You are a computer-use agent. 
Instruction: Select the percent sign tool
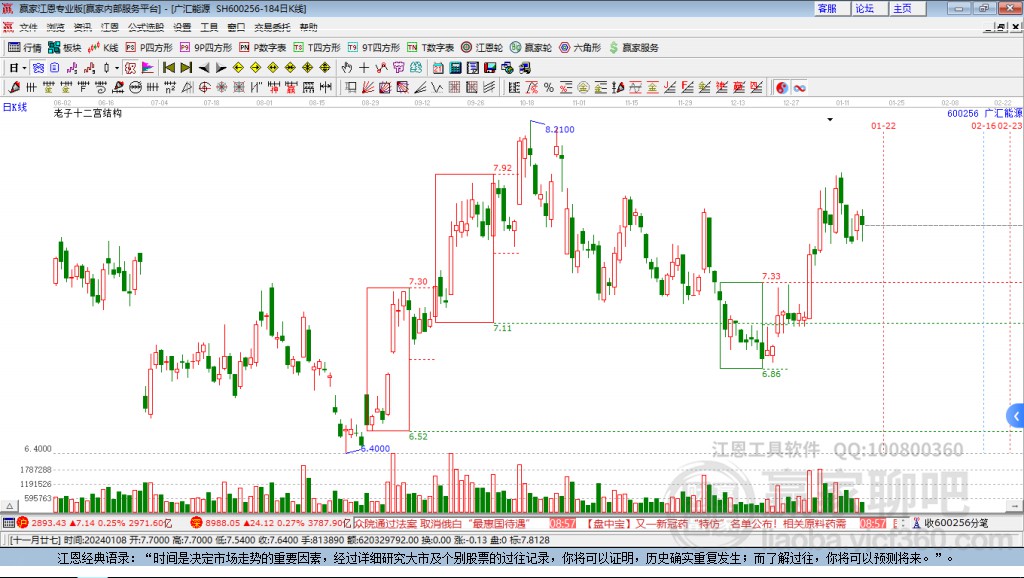tap(549, 88)
